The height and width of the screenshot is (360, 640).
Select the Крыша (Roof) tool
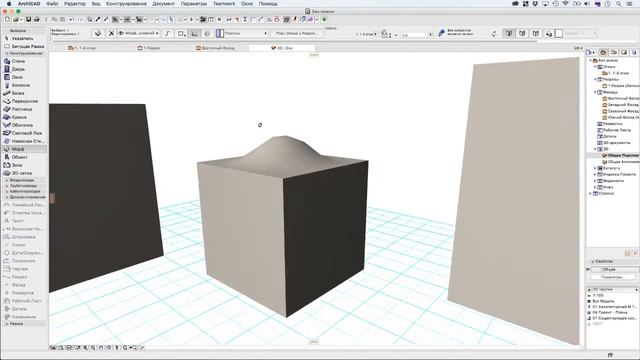click(24, 117)
